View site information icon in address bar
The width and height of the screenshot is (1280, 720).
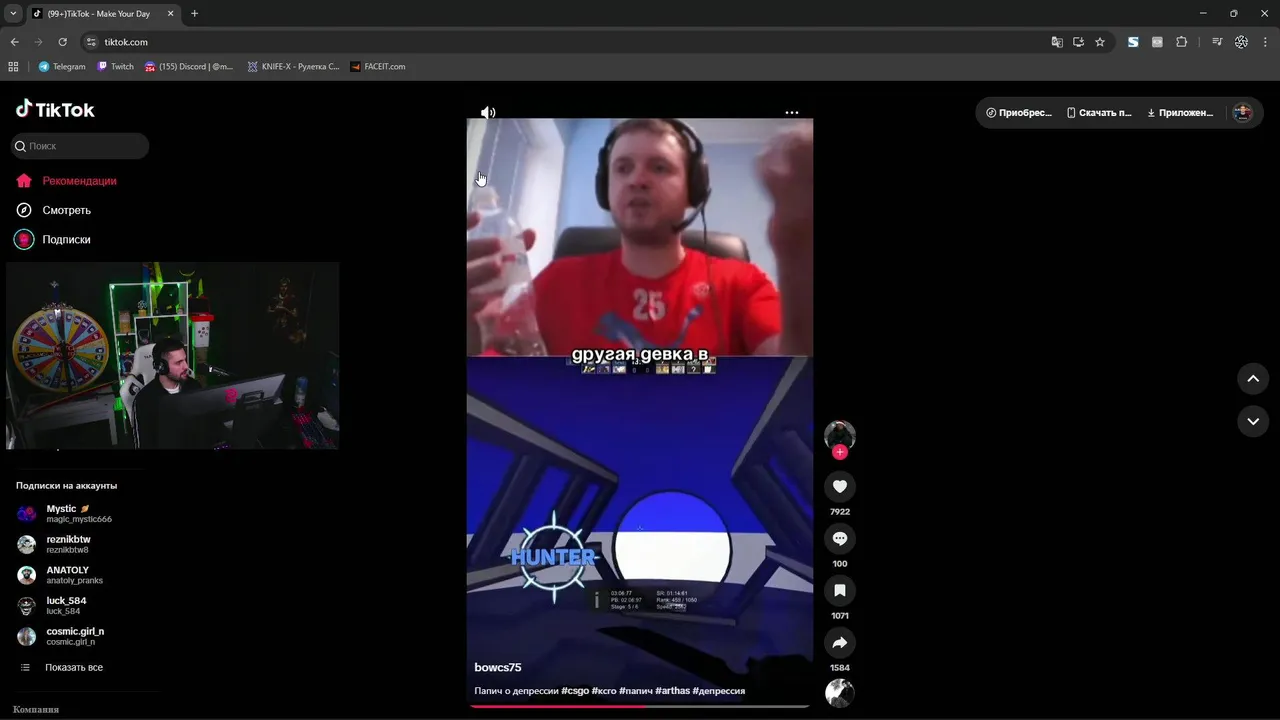(x=91, y=42)
